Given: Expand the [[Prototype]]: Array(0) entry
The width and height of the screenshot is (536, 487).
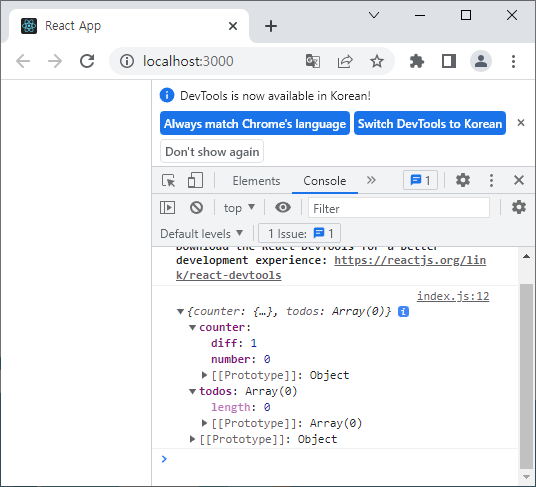Looking at the screenshot, I should coord(204,423).
